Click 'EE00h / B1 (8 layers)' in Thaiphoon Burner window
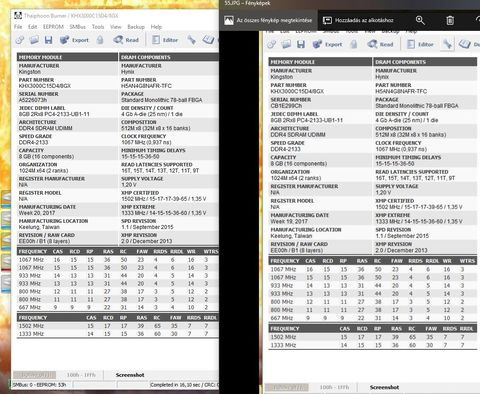 pos(44,241)
